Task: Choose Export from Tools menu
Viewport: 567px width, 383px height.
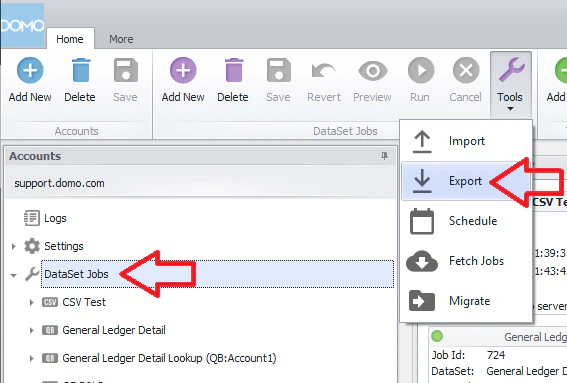Action: click(466, 181)
